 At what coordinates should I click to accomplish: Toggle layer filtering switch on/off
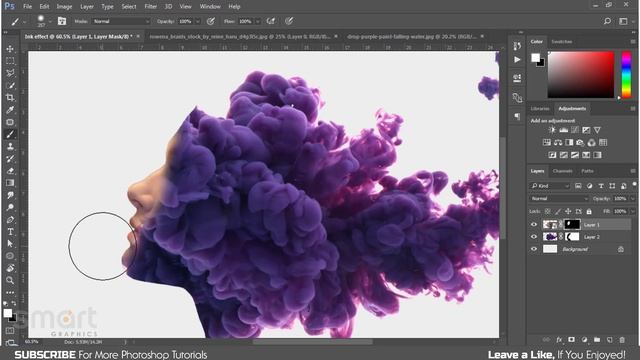coord(634,185)
